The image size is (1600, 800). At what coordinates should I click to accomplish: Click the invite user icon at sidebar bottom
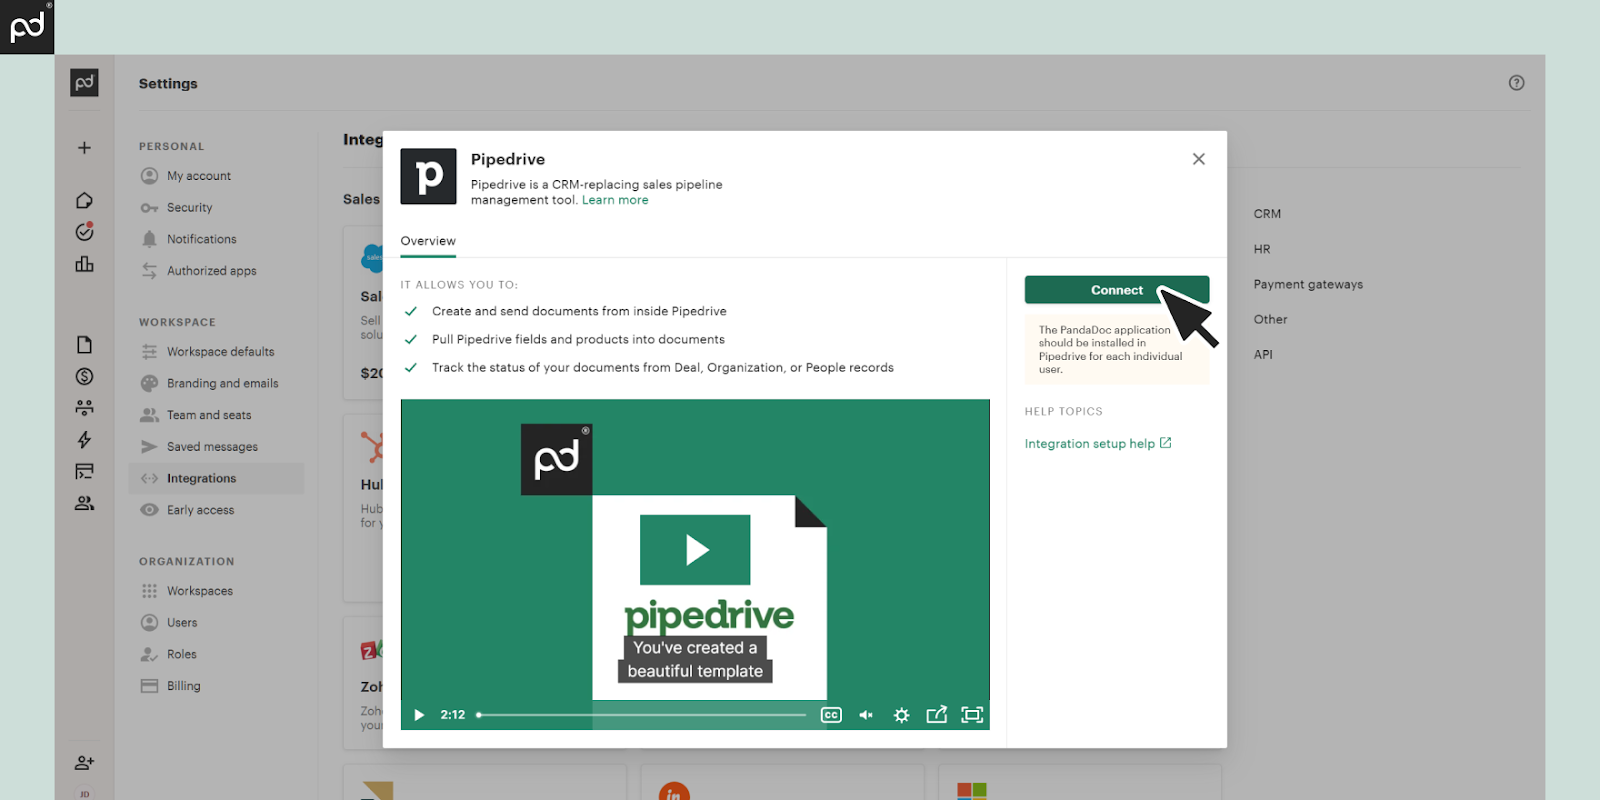(84, 763)
